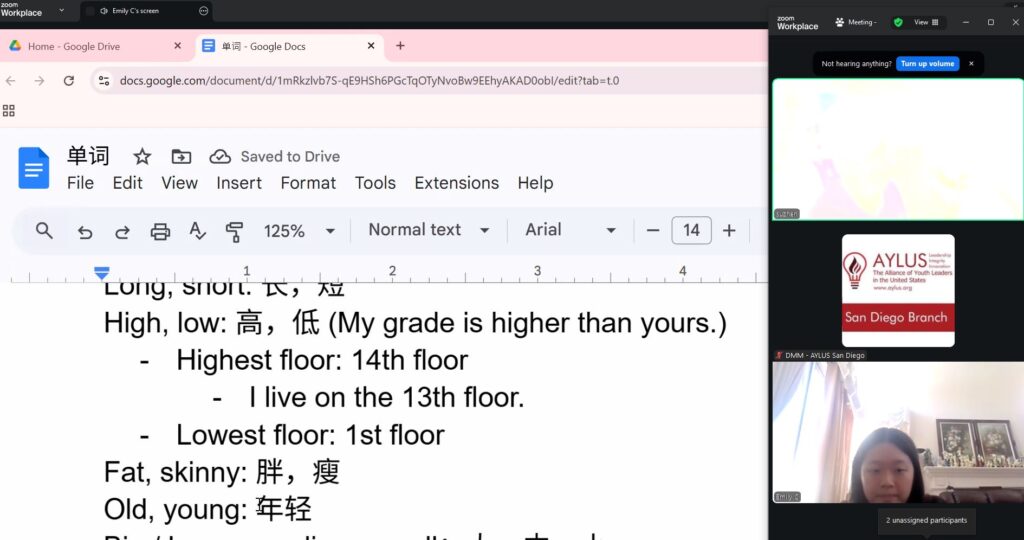Check the Saved to Drive cloud status

(x=220, y=156)
